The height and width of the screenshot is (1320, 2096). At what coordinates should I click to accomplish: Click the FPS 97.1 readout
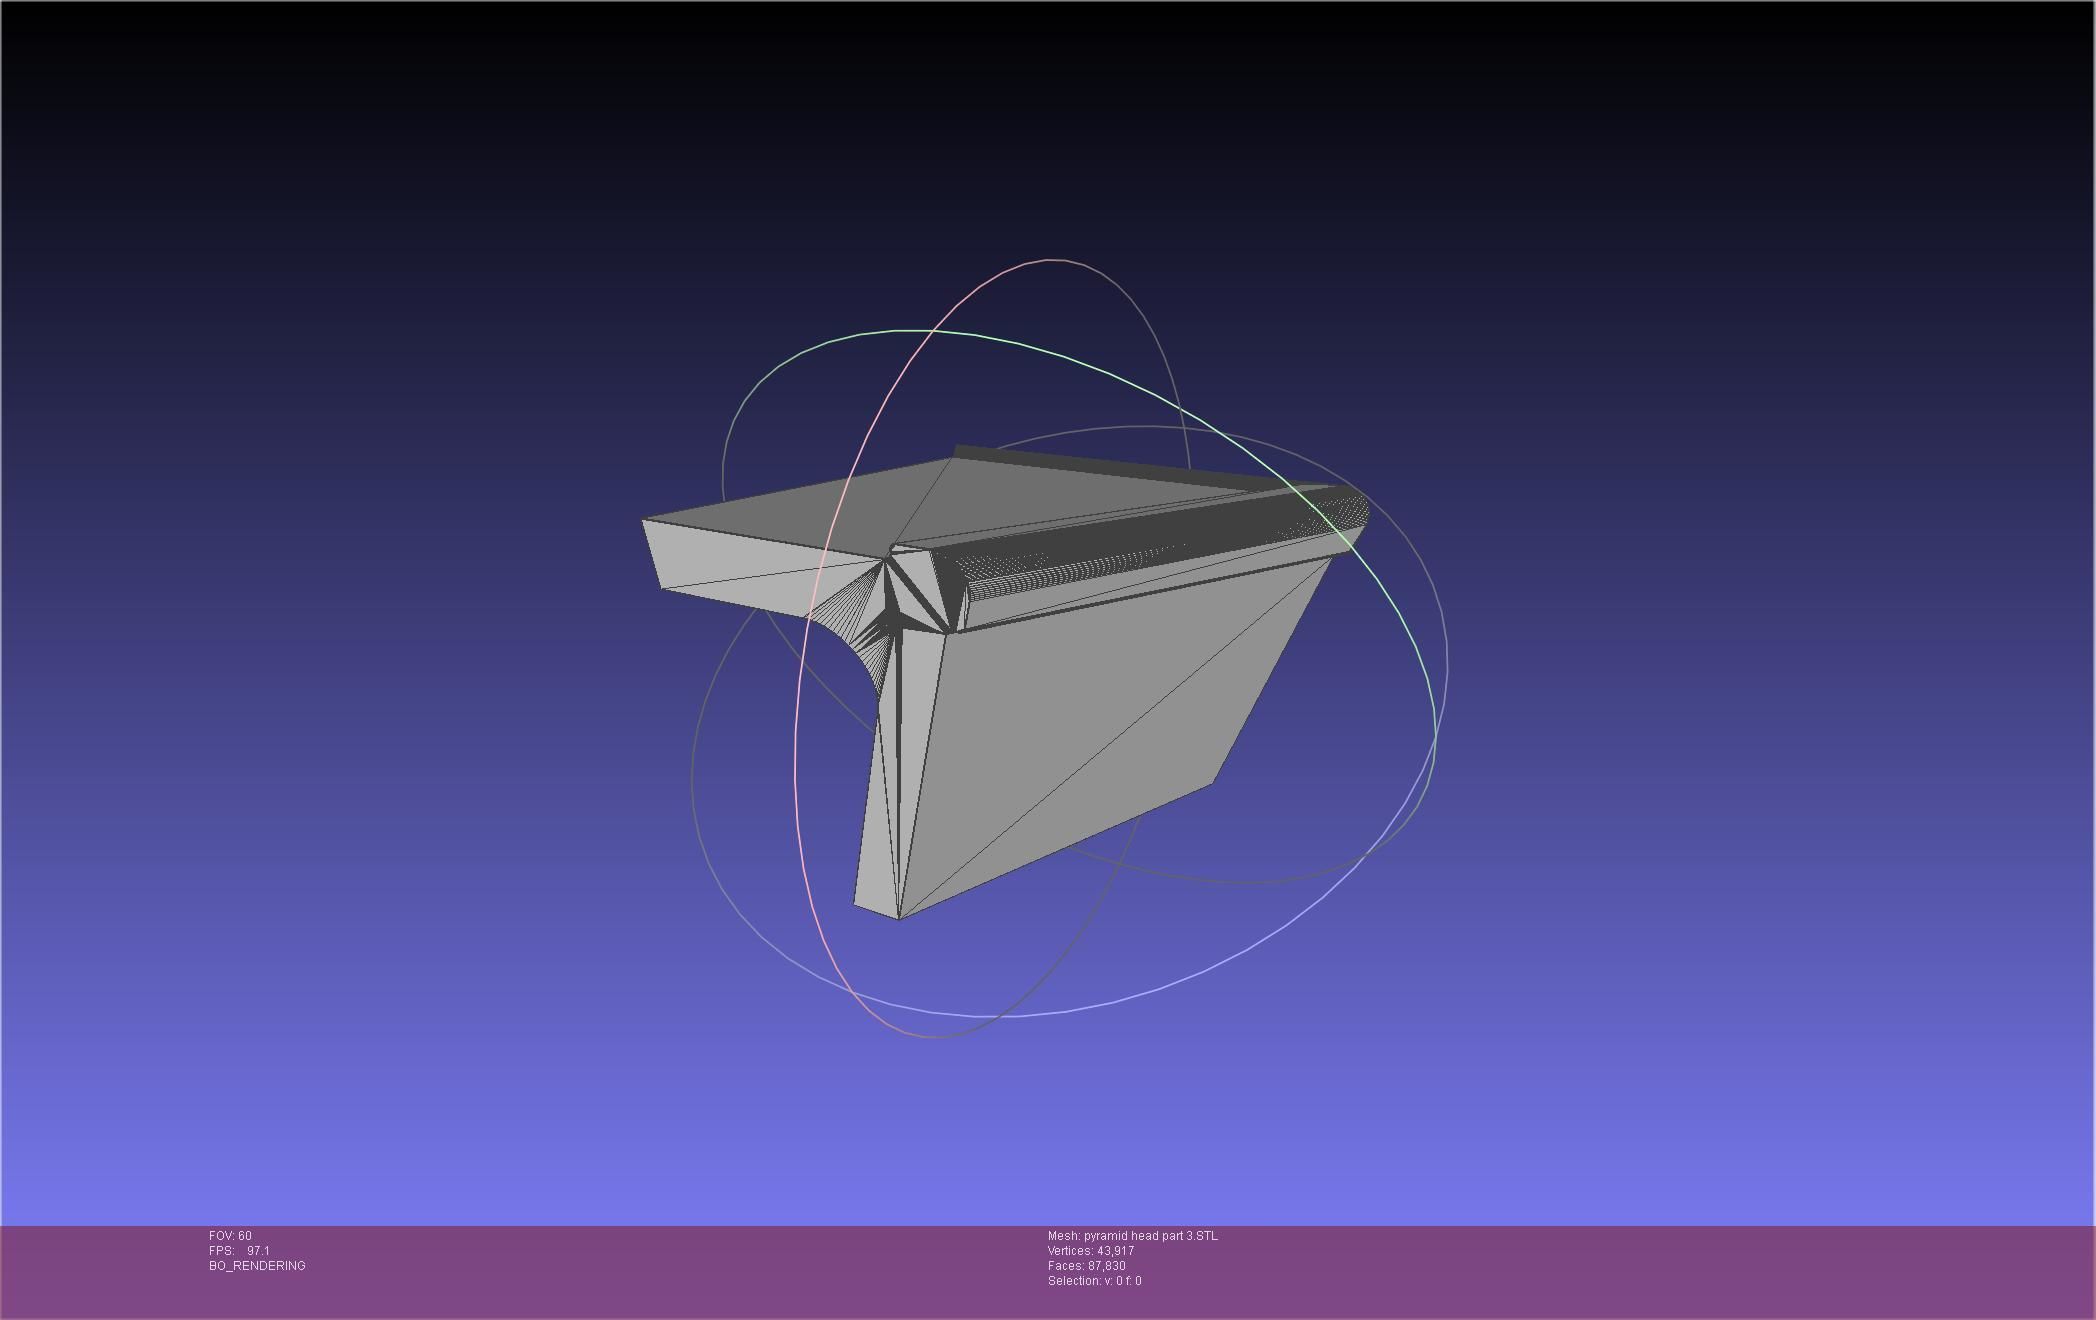(x=239, y=1251)
